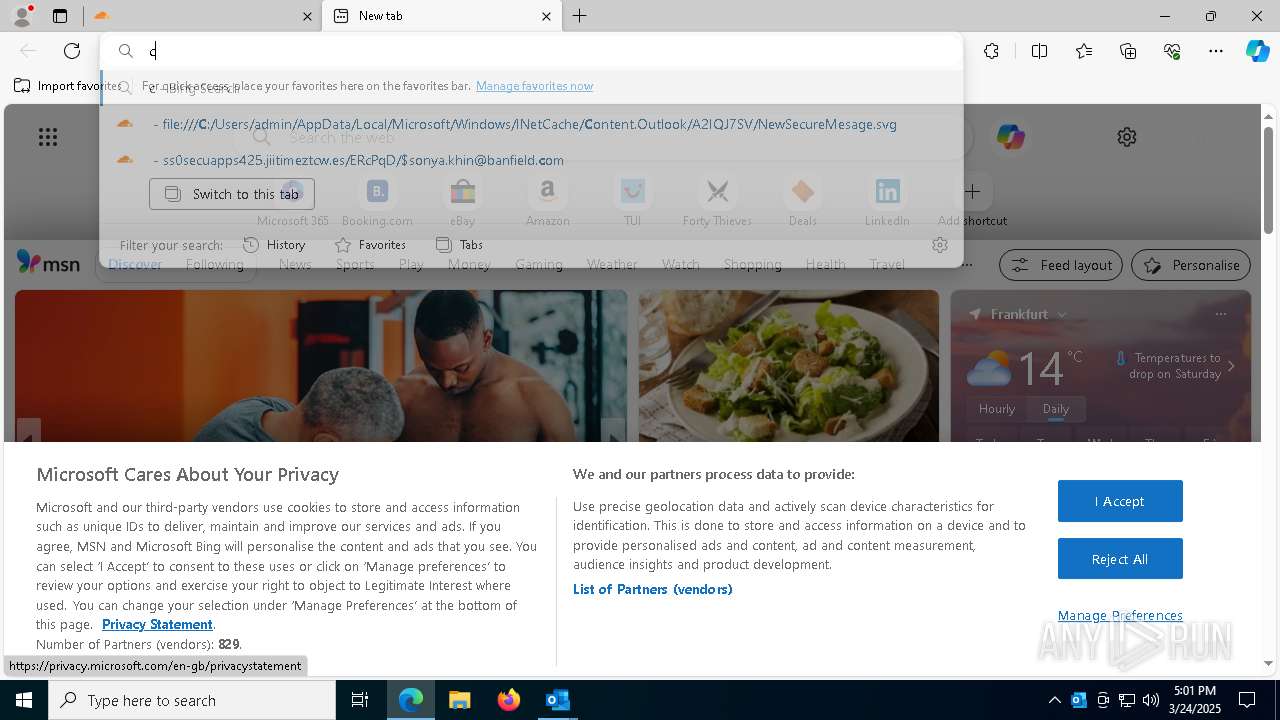Open the Privacy Statement link

157,624
